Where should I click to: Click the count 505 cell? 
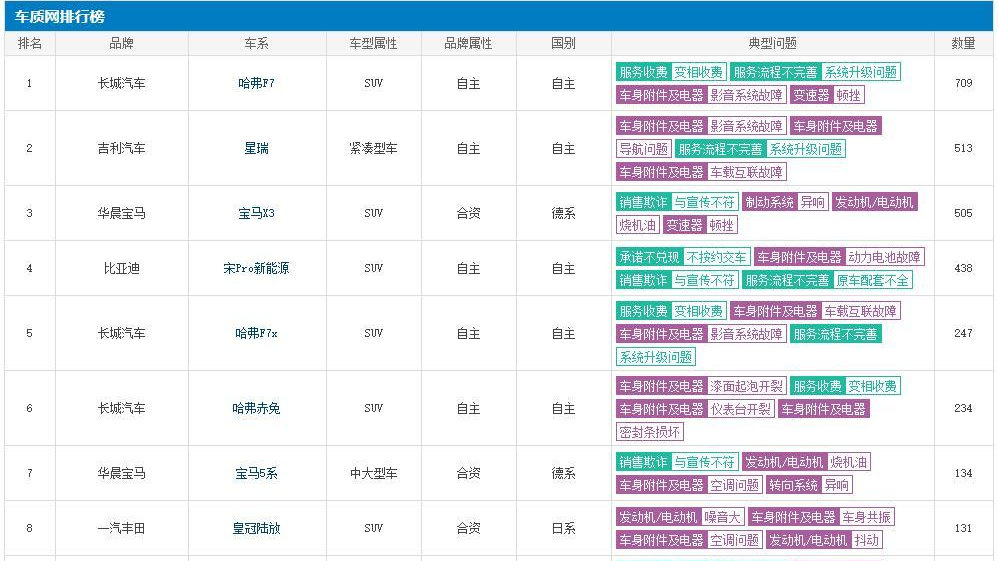point(964,213)
